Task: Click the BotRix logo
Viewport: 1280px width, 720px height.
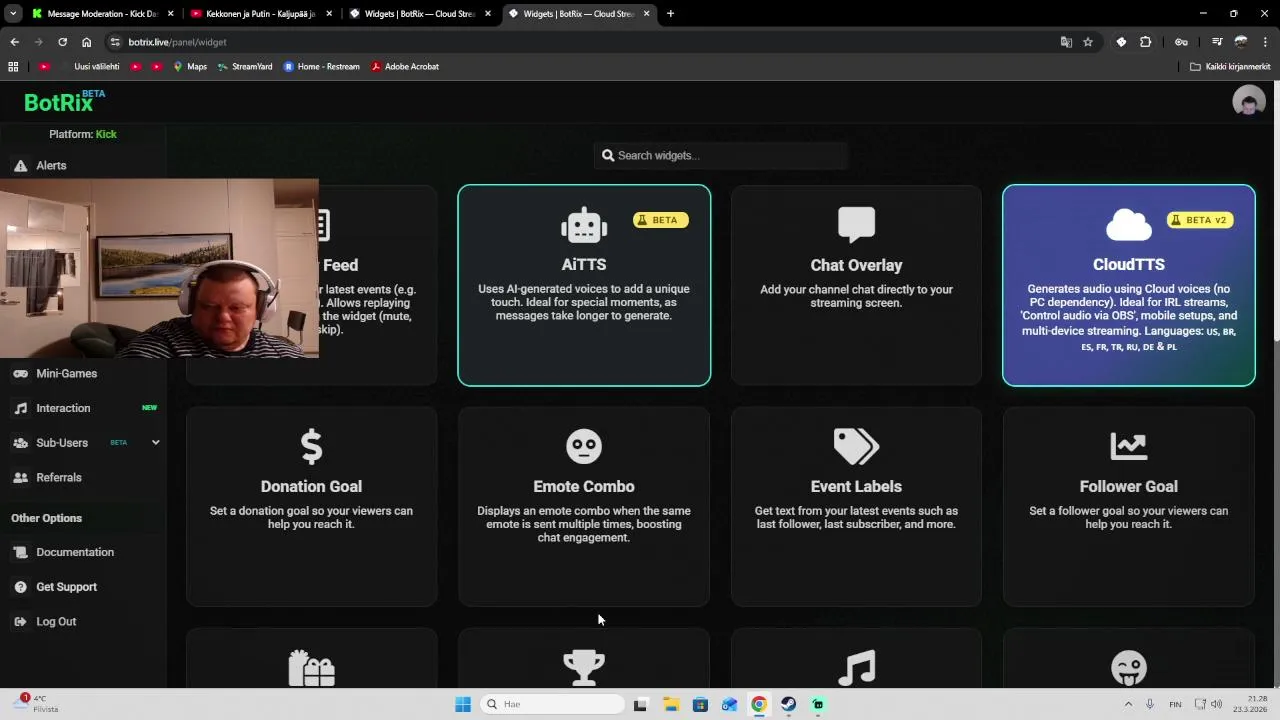Action: coord(64,101)
